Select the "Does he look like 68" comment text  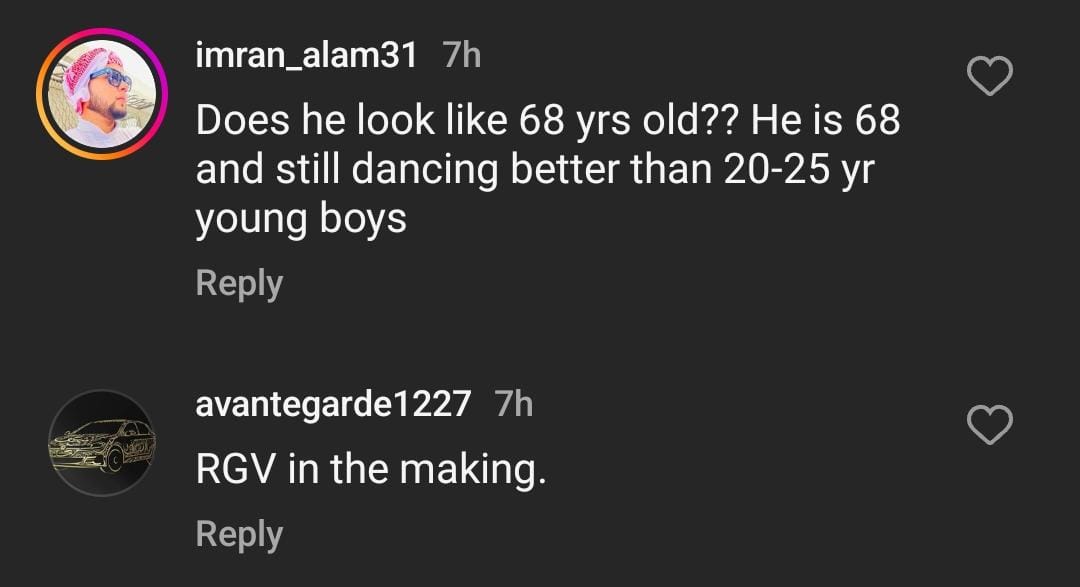(547, 121)
